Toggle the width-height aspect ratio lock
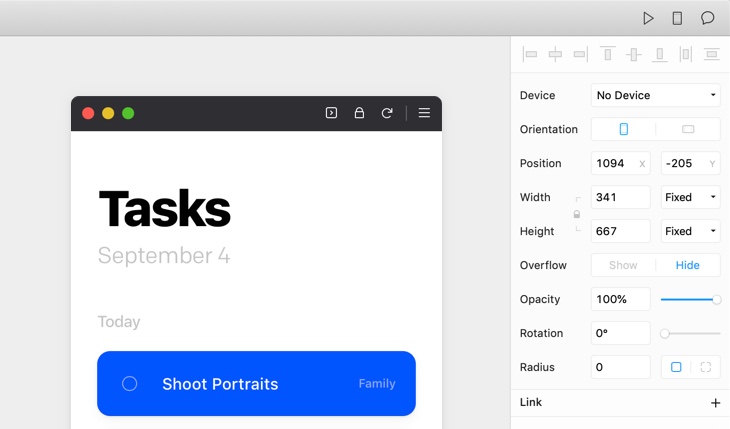 pyautogui.click(x=577, y=214)
